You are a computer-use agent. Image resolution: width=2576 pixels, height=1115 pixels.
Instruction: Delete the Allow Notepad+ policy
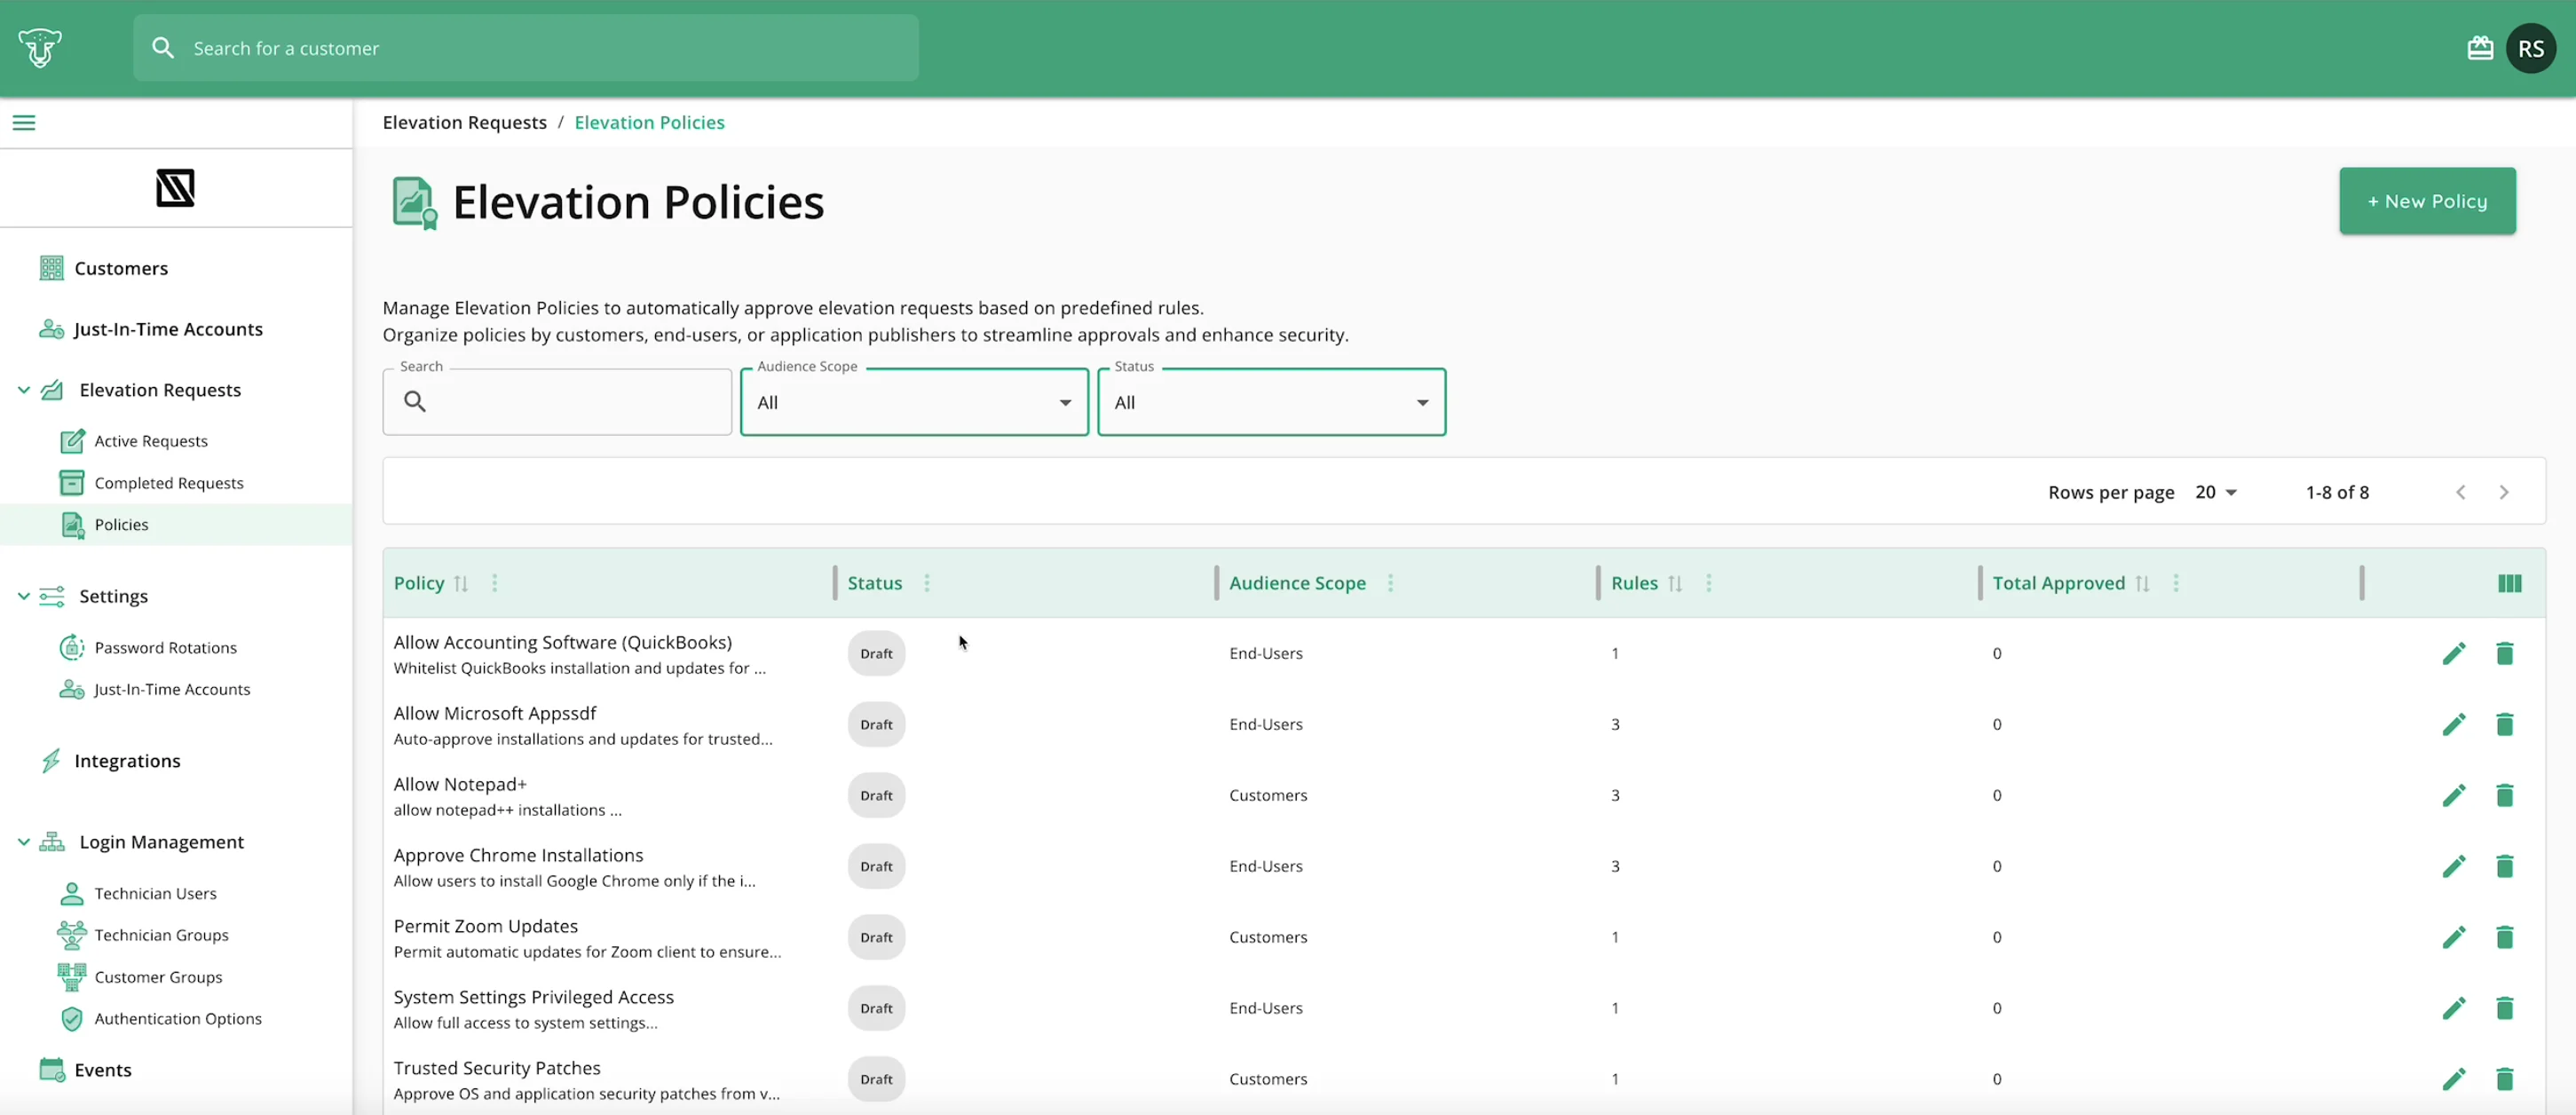[x=2504, y=795]
